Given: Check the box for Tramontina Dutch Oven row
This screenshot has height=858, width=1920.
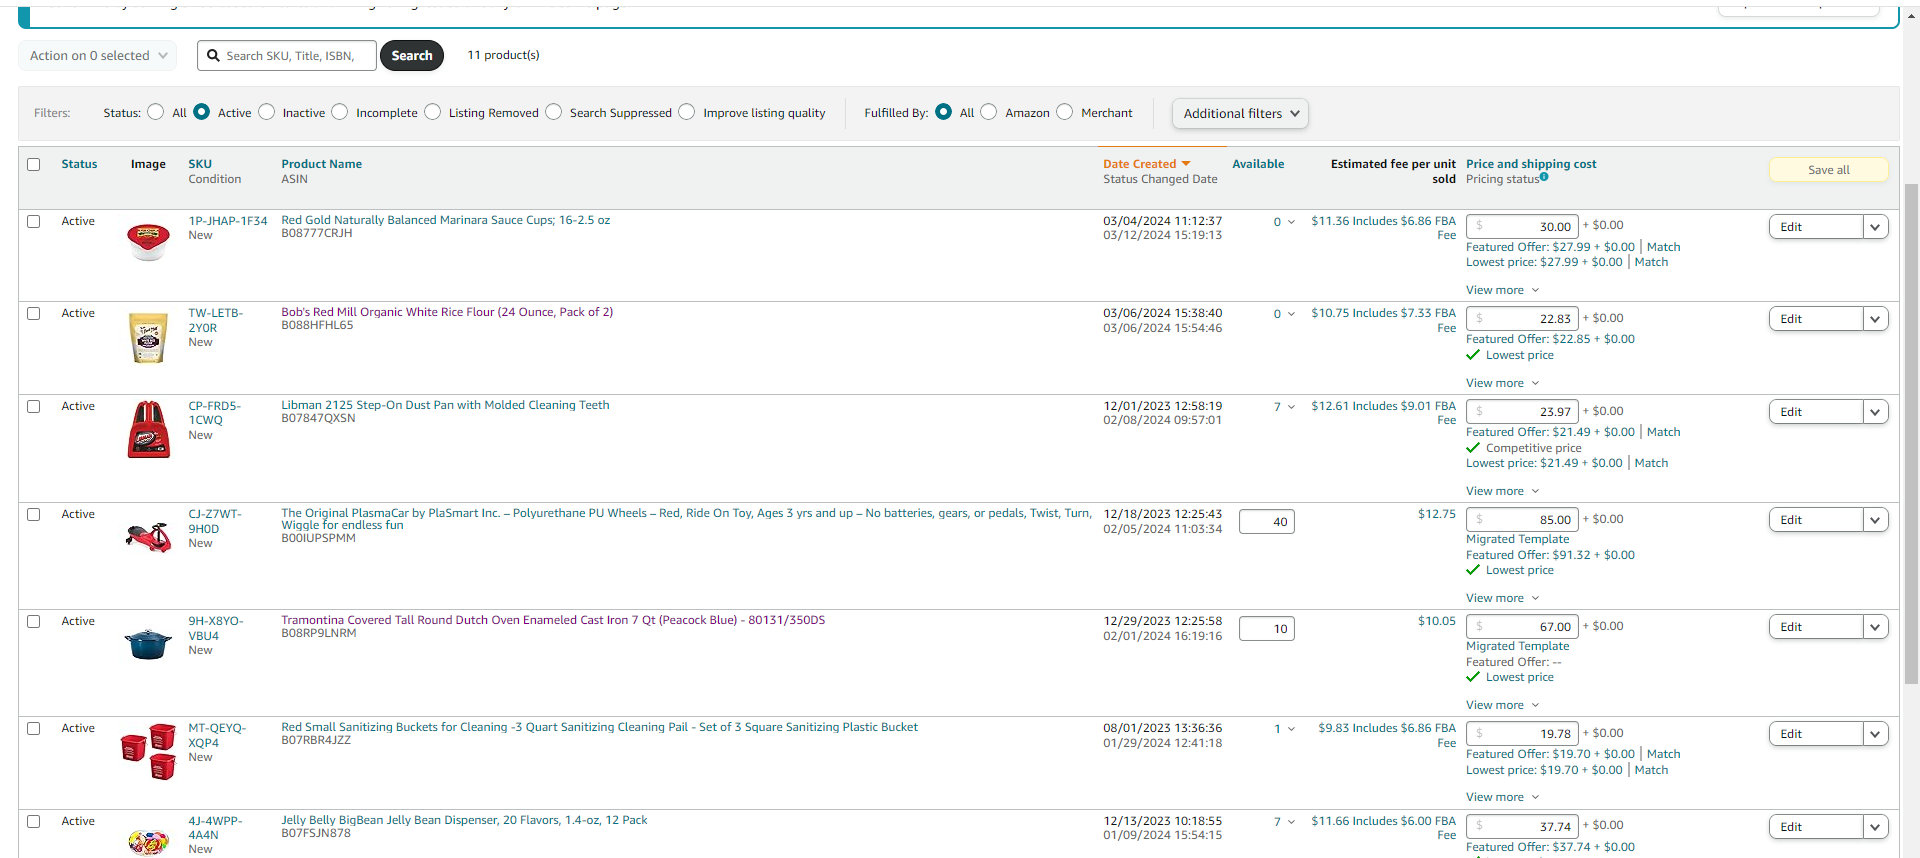Looking at the screenshot, I should pyautogui.click(x=34, y=621).
